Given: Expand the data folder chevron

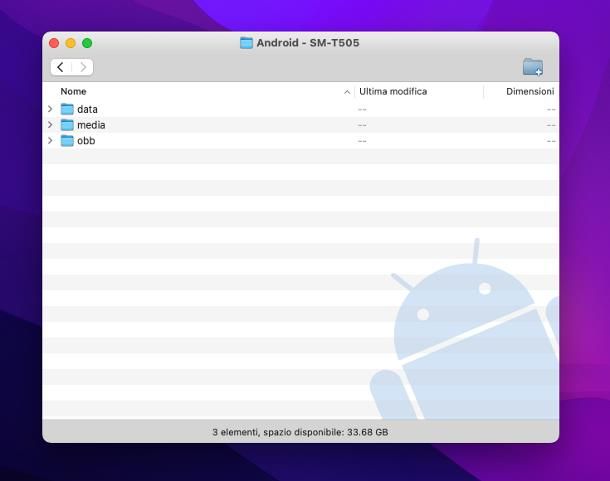Looking at the screenshot, I should tap(50, 109).
